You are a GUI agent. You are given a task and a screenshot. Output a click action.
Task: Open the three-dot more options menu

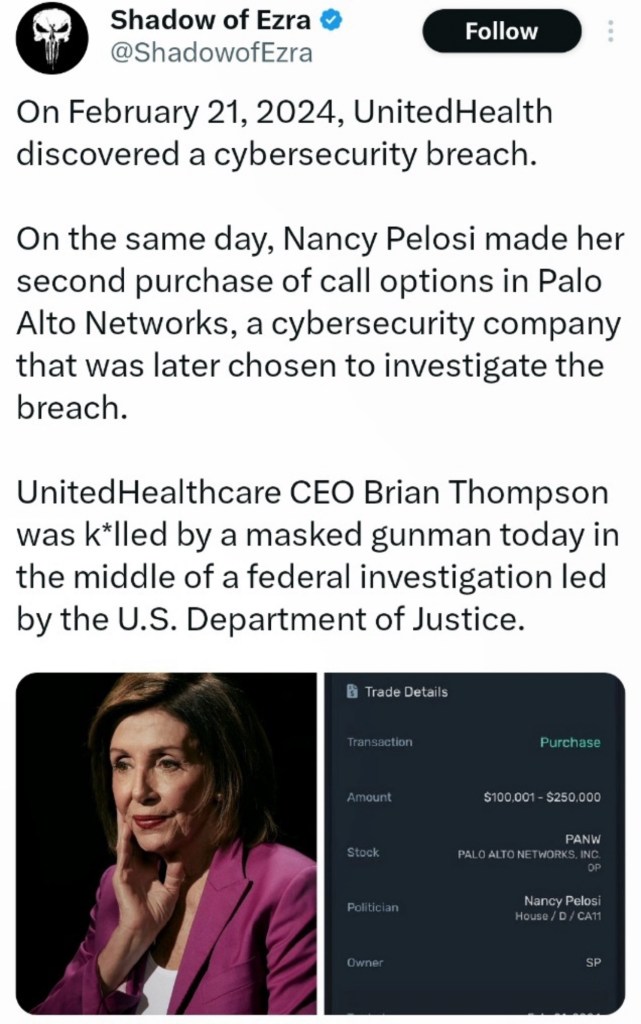[611, 32]
